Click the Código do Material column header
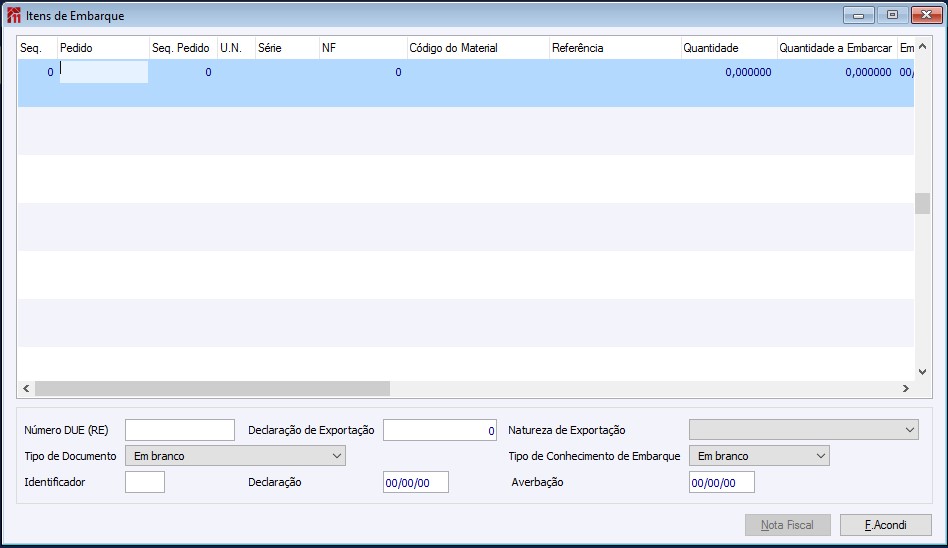Viewport: 948px width, 548px height. click(478, 48)
